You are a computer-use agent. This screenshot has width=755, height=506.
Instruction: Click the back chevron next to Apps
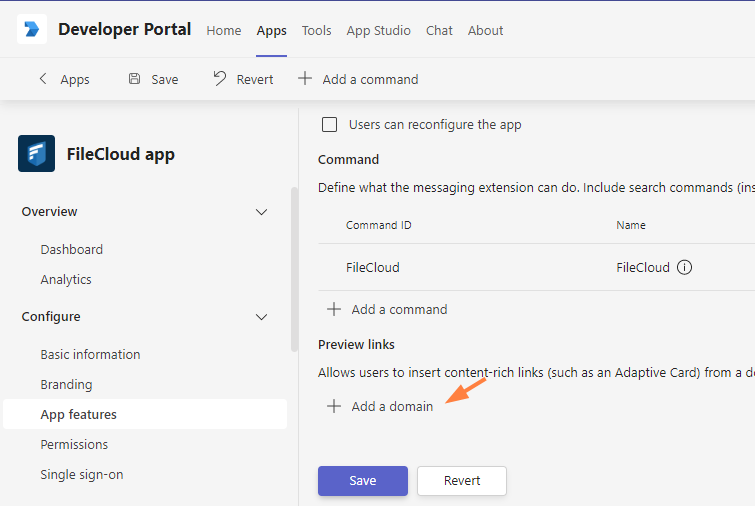pos(42,79)
